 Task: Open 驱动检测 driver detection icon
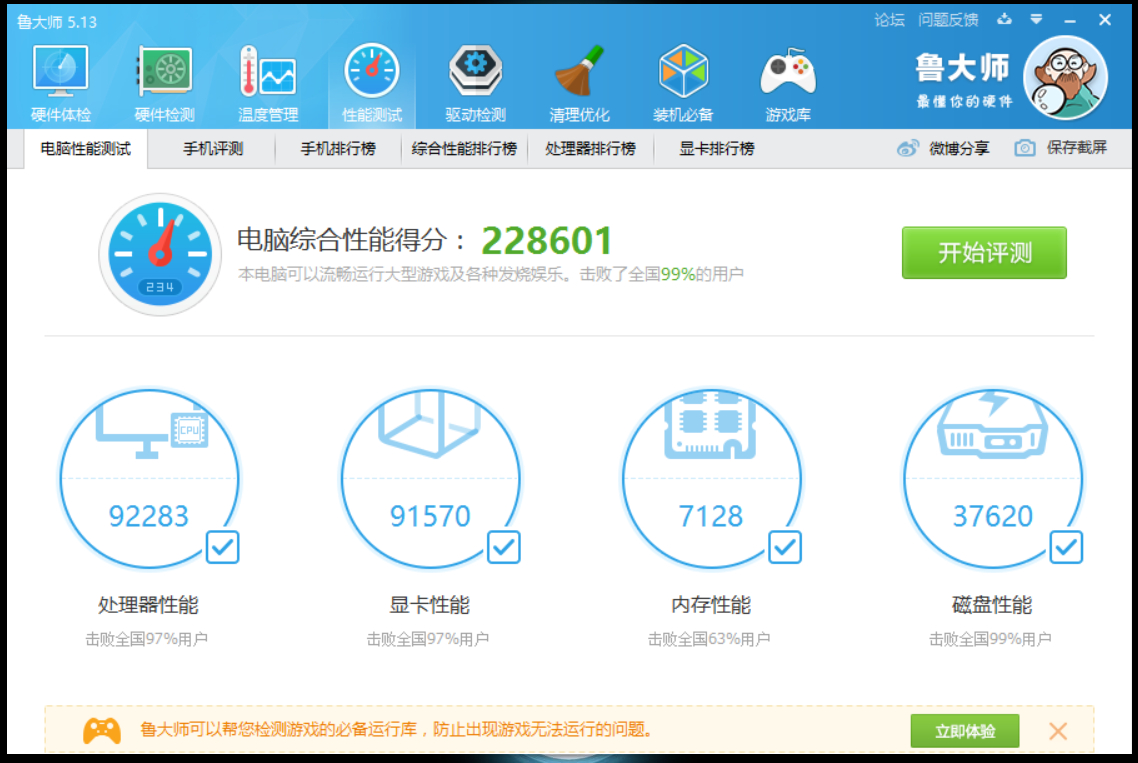tap(475, 83)
